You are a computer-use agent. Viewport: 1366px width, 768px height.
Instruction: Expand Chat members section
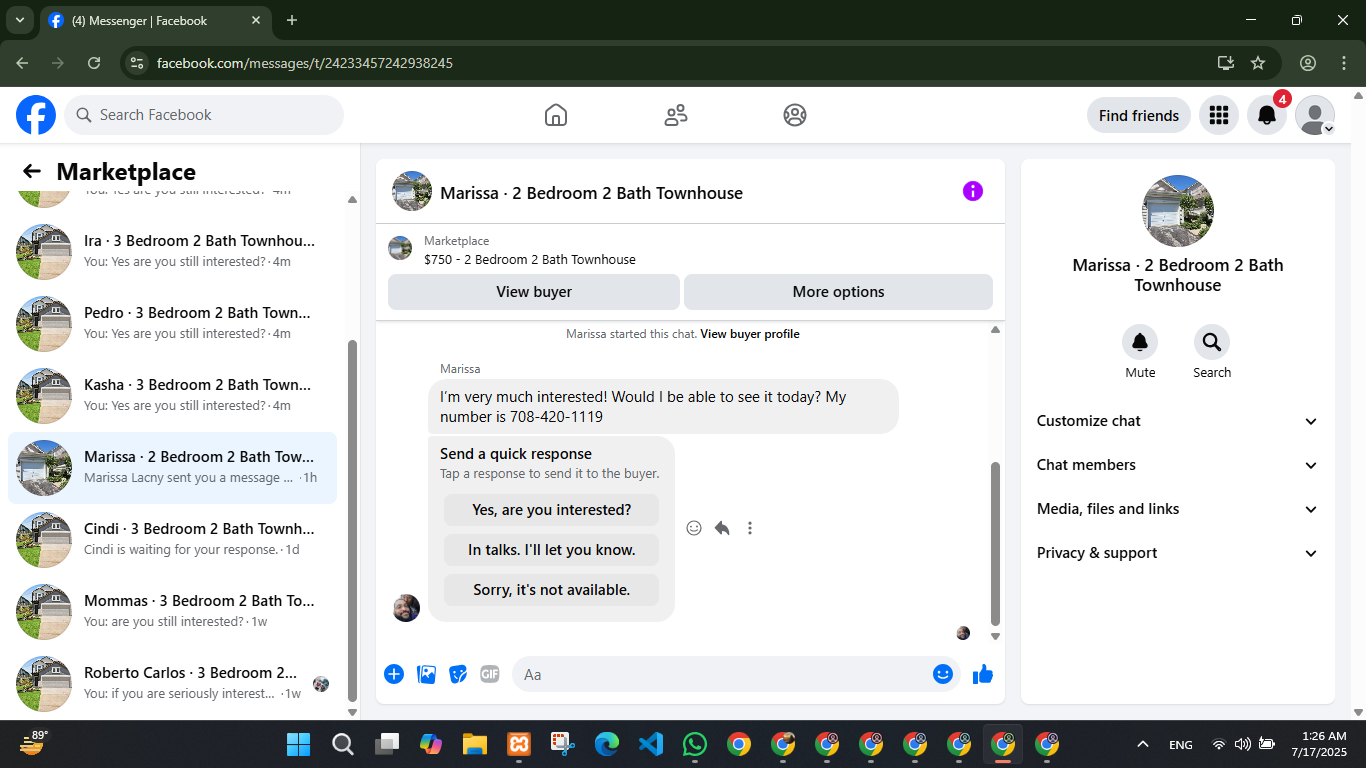click(x=1178, y=465)
